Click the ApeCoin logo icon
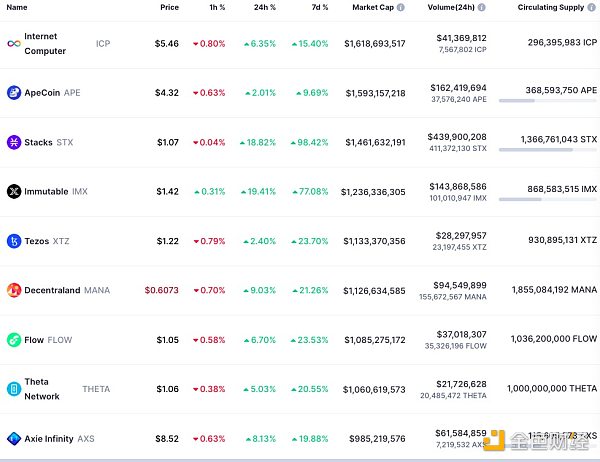Image resolution: width=600 pixels, height=462 pixels. (14, 93)
